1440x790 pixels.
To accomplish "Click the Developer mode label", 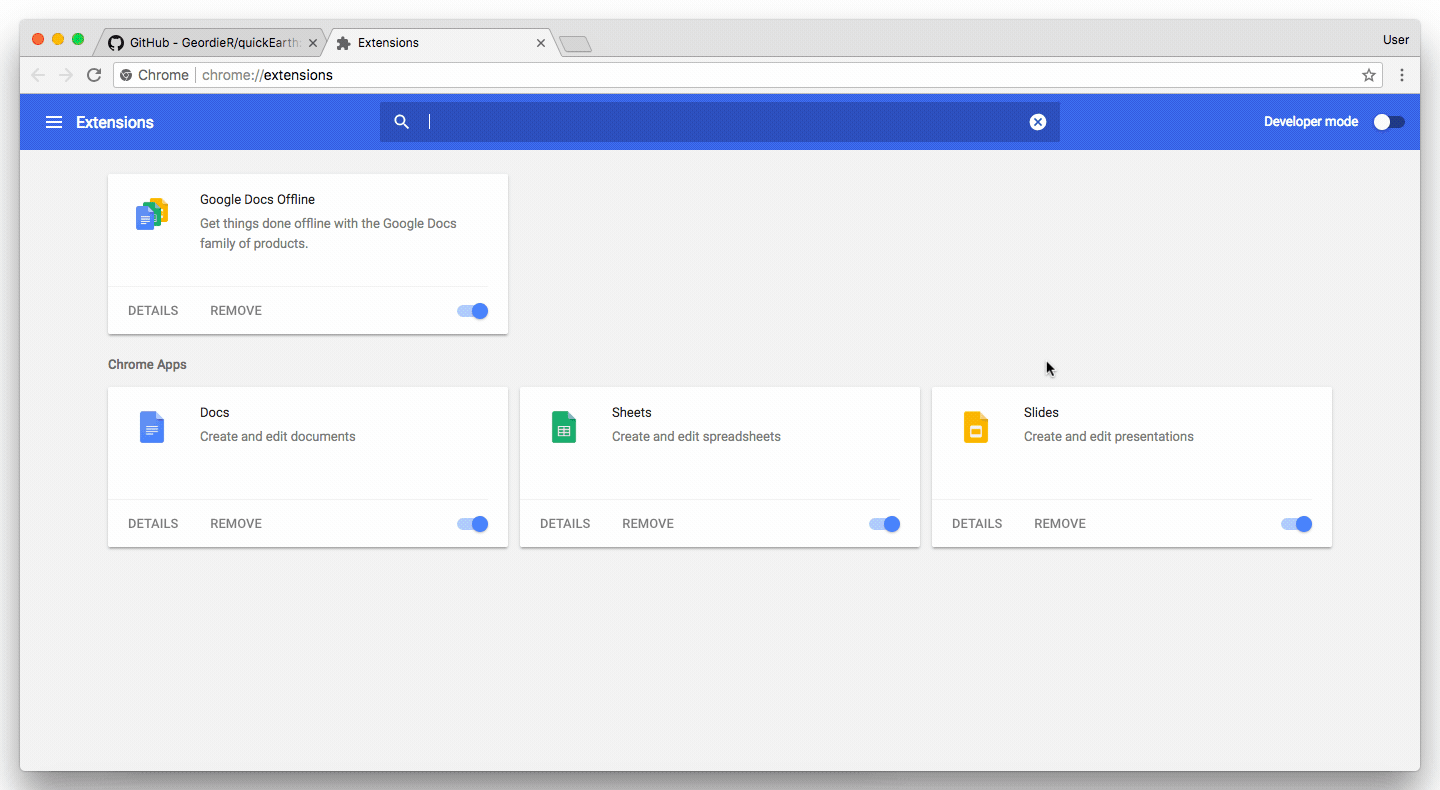I will pyautogui.click(x=1311, y=122).
